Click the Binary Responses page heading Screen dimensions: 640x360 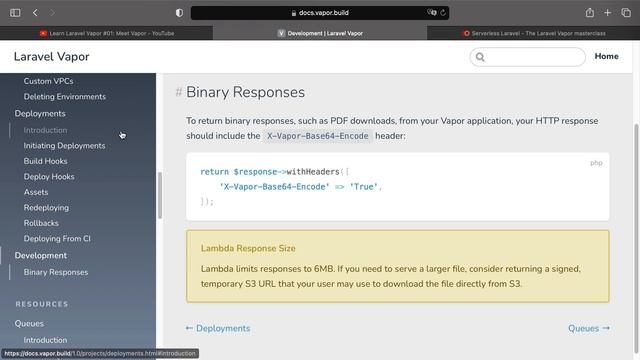point(245,92)
